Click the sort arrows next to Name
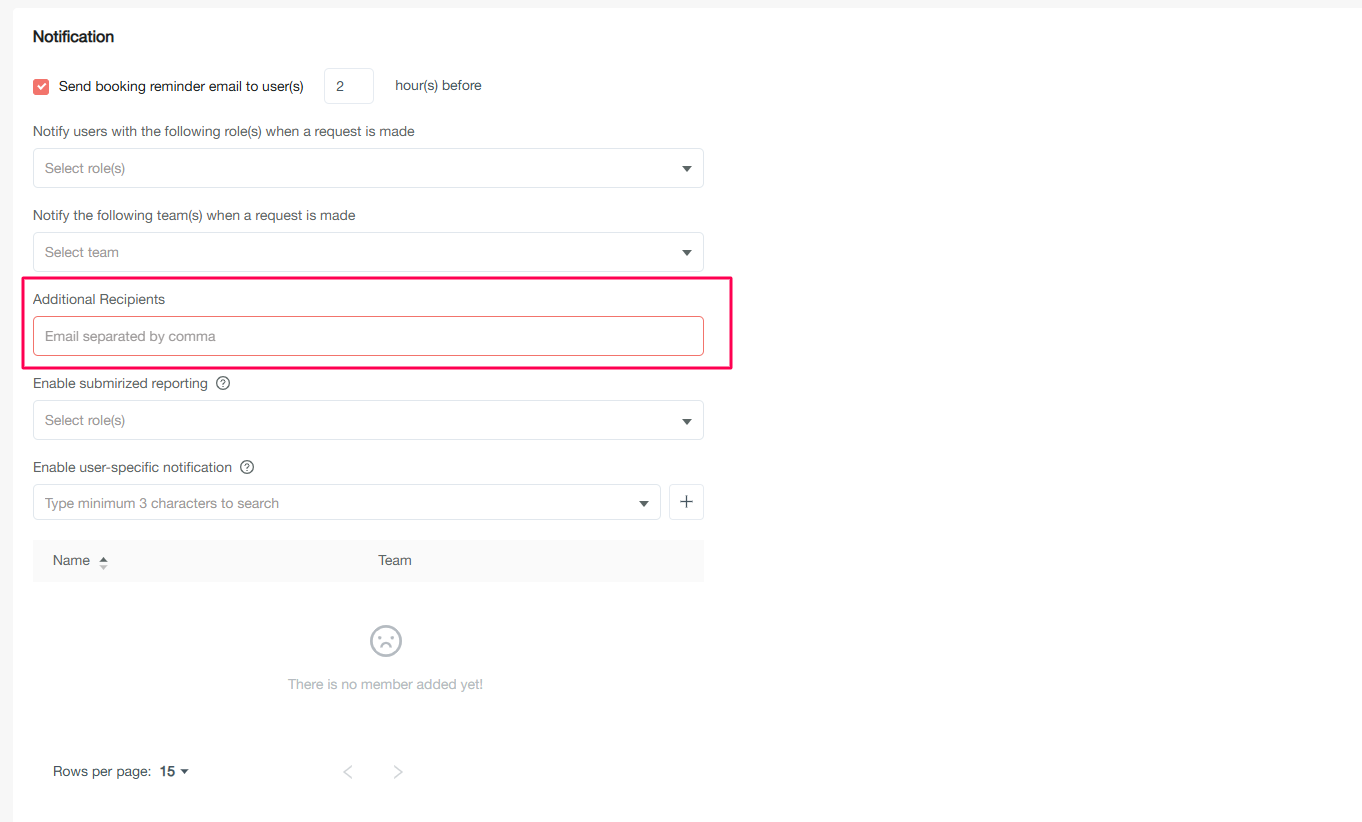The width and height of the screenshot is (1362, 822). pyautogui.click(x=103, y=562)
